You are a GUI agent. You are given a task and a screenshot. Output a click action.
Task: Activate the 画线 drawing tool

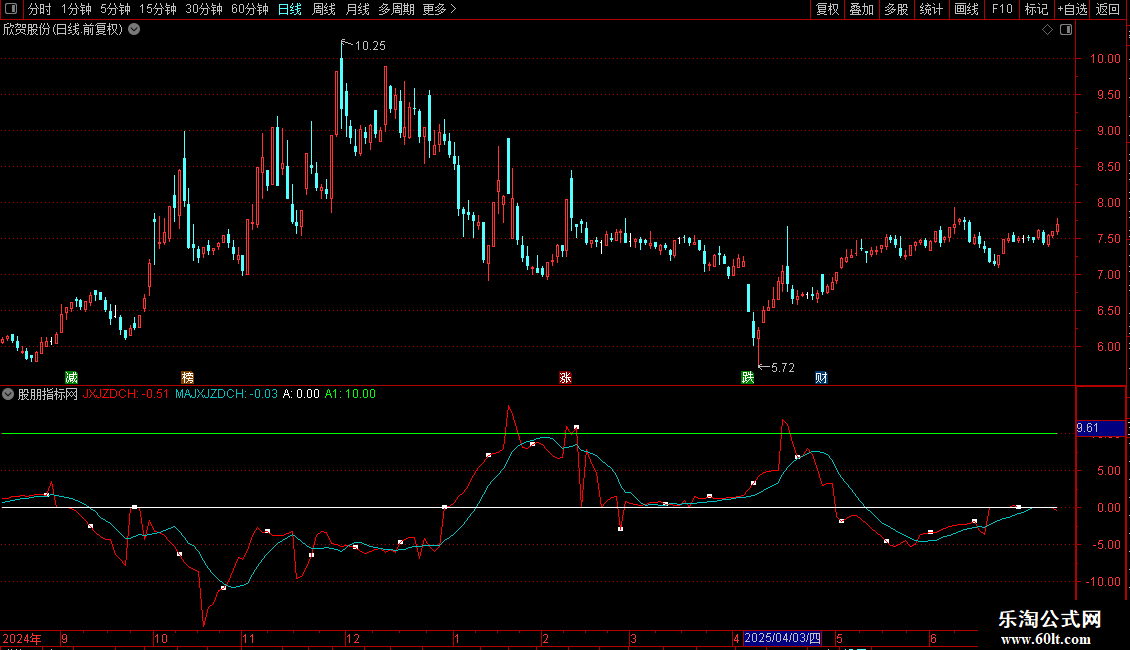click(x=966, y=9)
